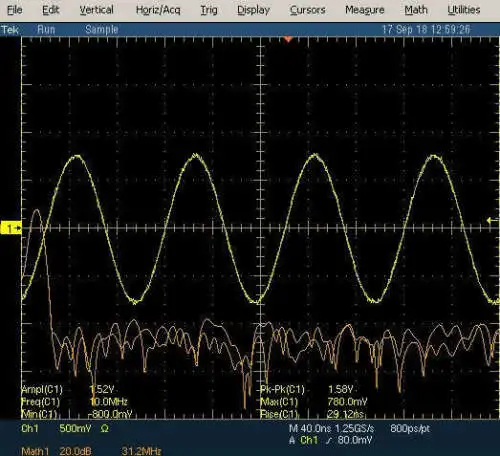Open the File menu

(15, 10)
